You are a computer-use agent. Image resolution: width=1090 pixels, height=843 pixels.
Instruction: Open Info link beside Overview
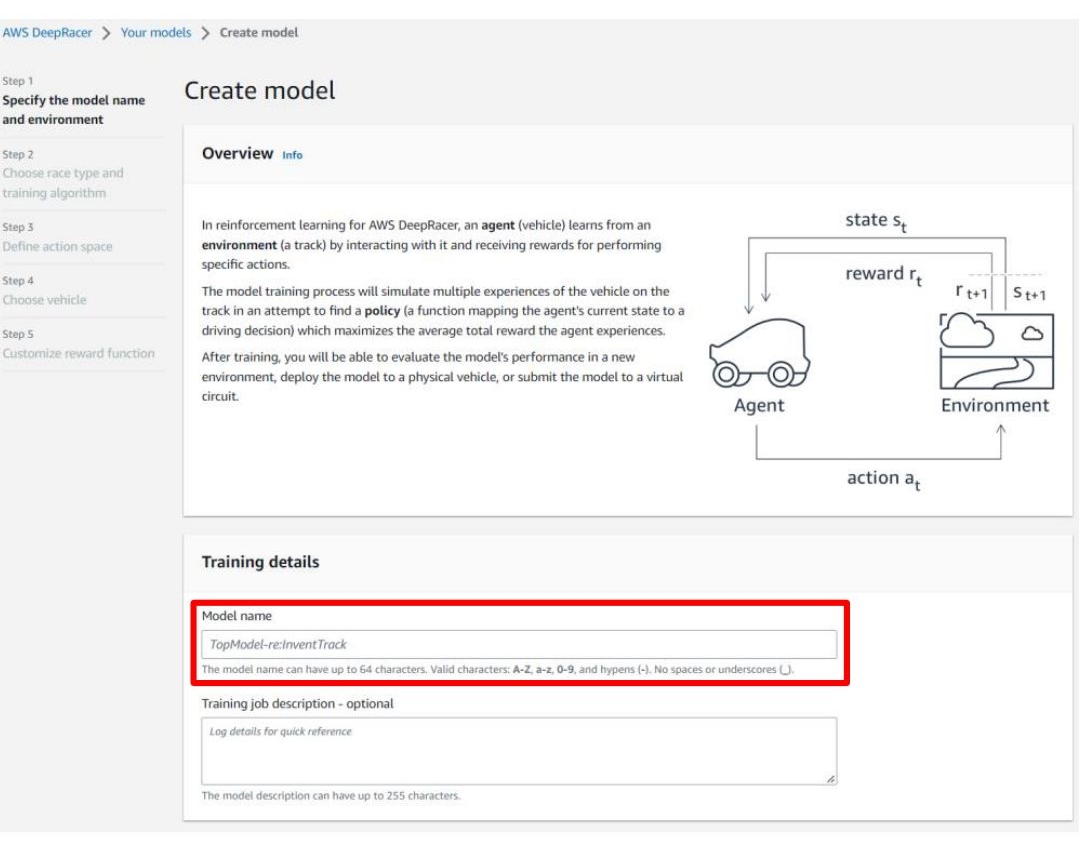[x=291, y=155]
